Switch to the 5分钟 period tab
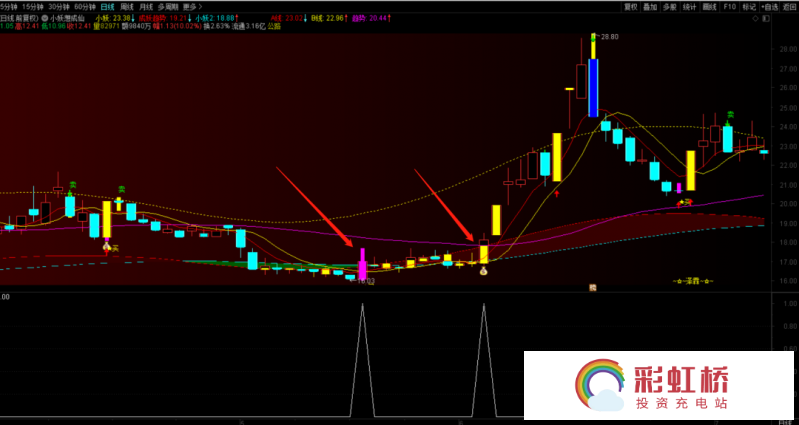Viewport: 799px width, 425px height. 9,7
